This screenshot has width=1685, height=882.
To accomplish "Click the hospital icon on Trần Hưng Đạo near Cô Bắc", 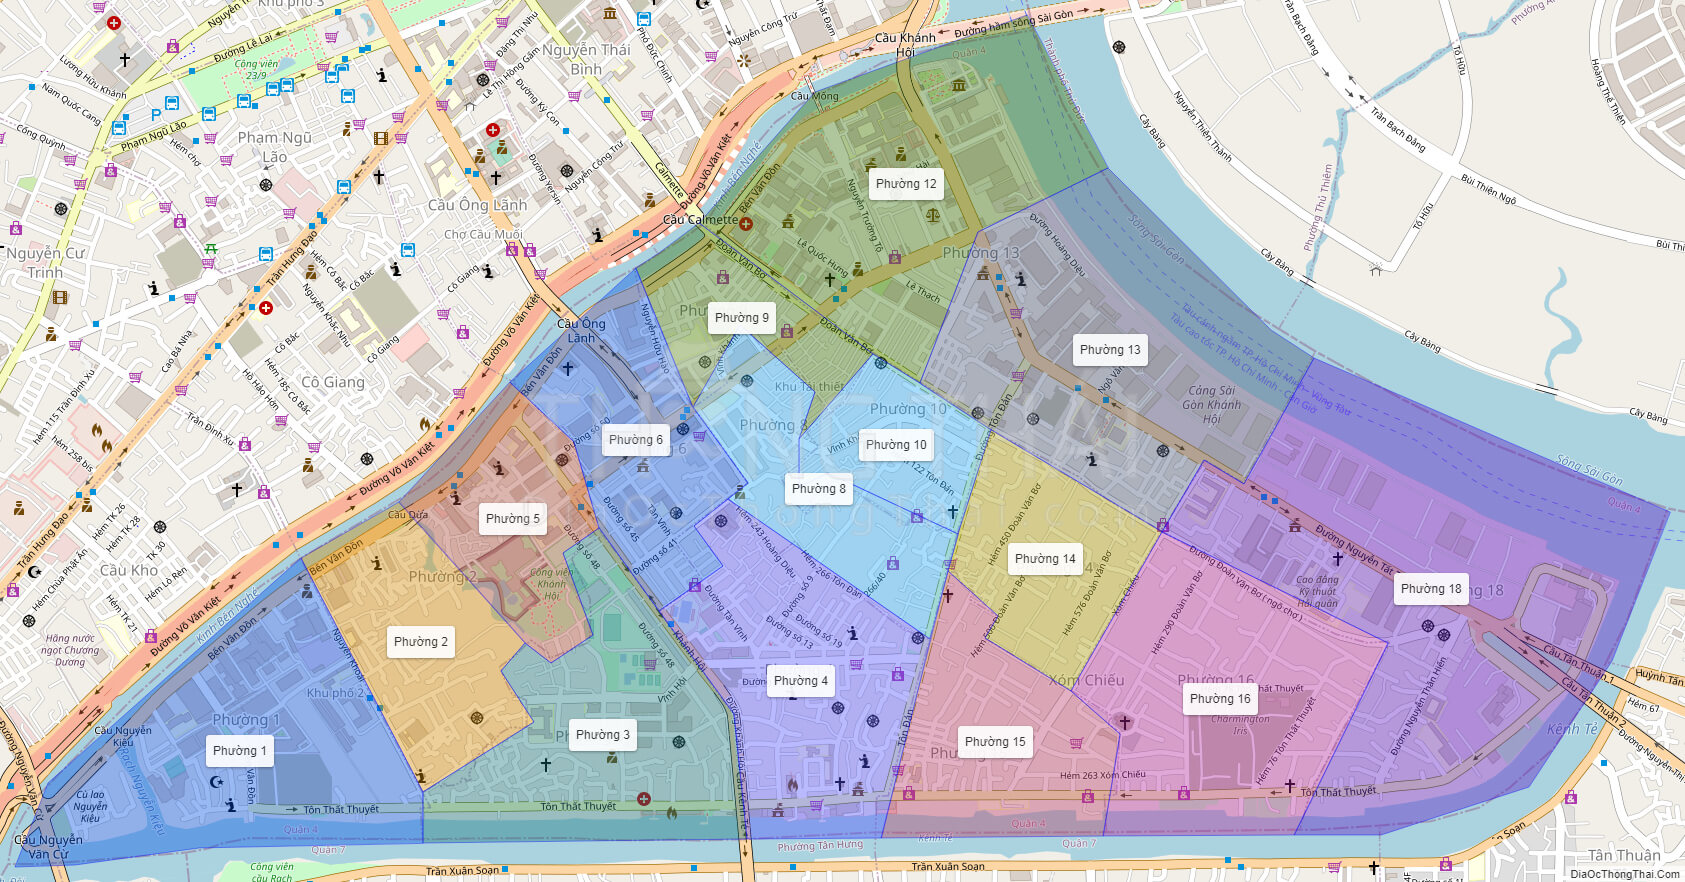I will coord(266,308).
